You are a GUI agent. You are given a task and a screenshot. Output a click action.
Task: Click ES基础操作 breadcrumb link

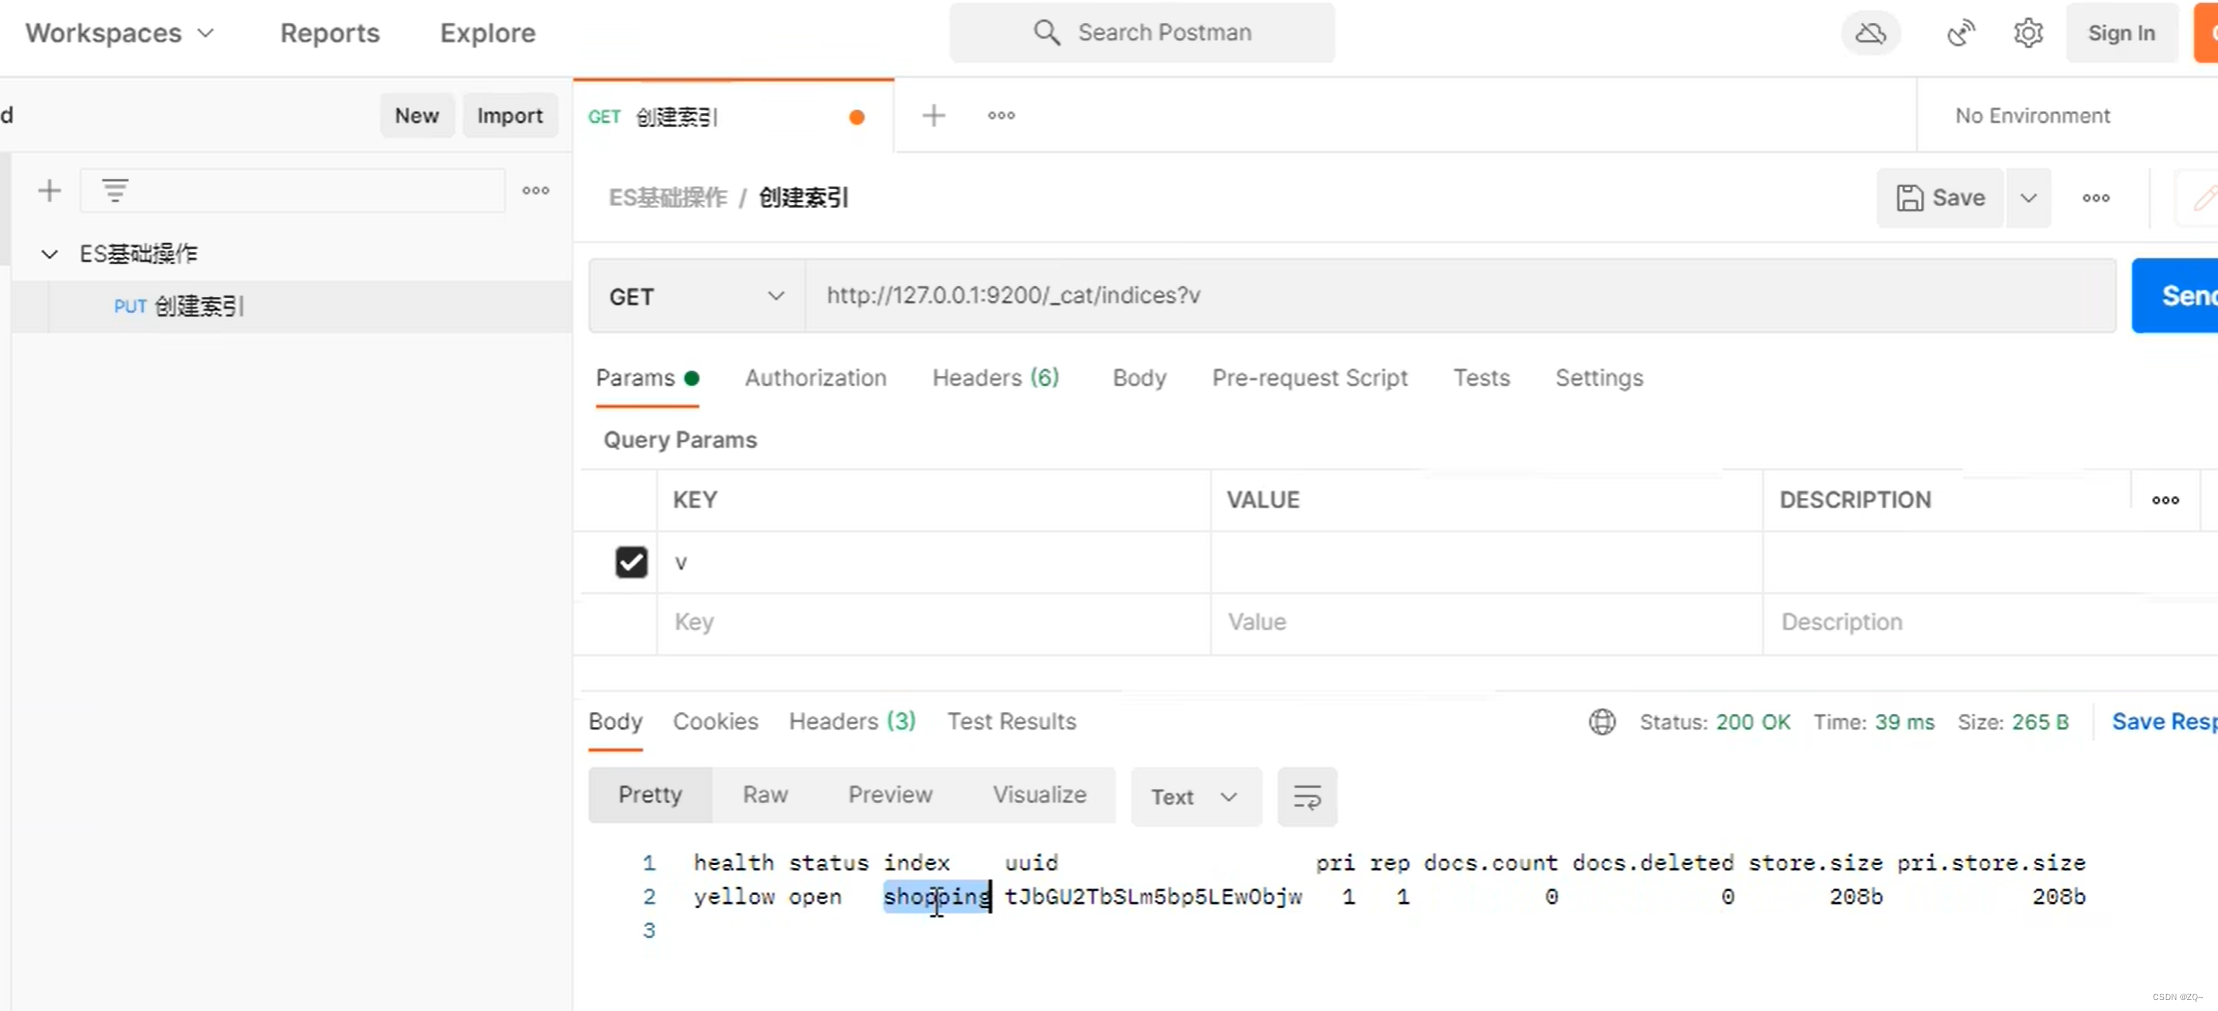(668, 198)
